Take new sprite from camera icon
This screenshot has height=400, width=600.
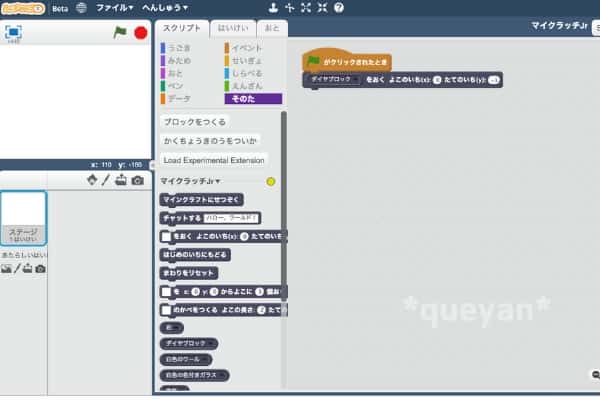click(138, 180)
